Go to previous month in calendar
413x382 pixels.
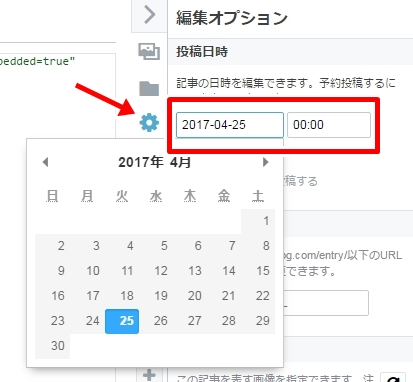(x=46, y=162)
